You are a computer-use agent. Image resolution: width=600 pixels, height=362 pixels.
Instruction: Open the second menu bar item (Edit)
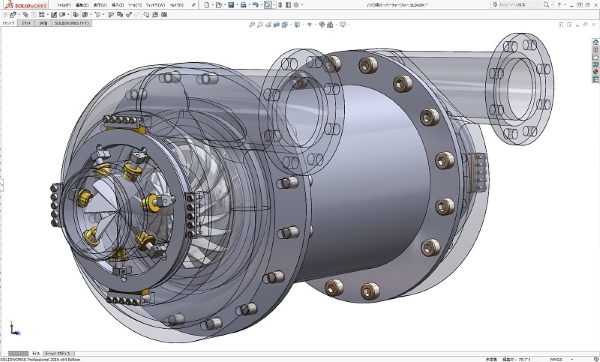82,5
